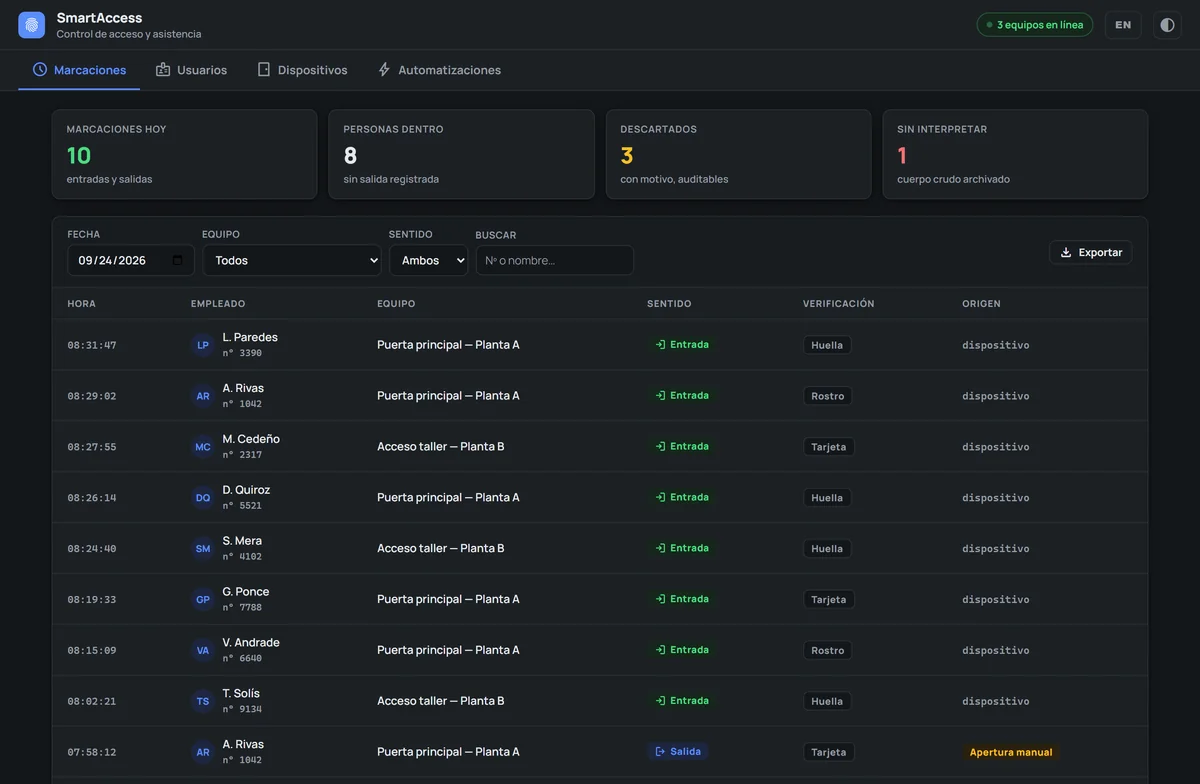This screenshot has height=784, width=1200.
Task: Click the MC avatar for M. Cedeño
Action: [203, 447]
